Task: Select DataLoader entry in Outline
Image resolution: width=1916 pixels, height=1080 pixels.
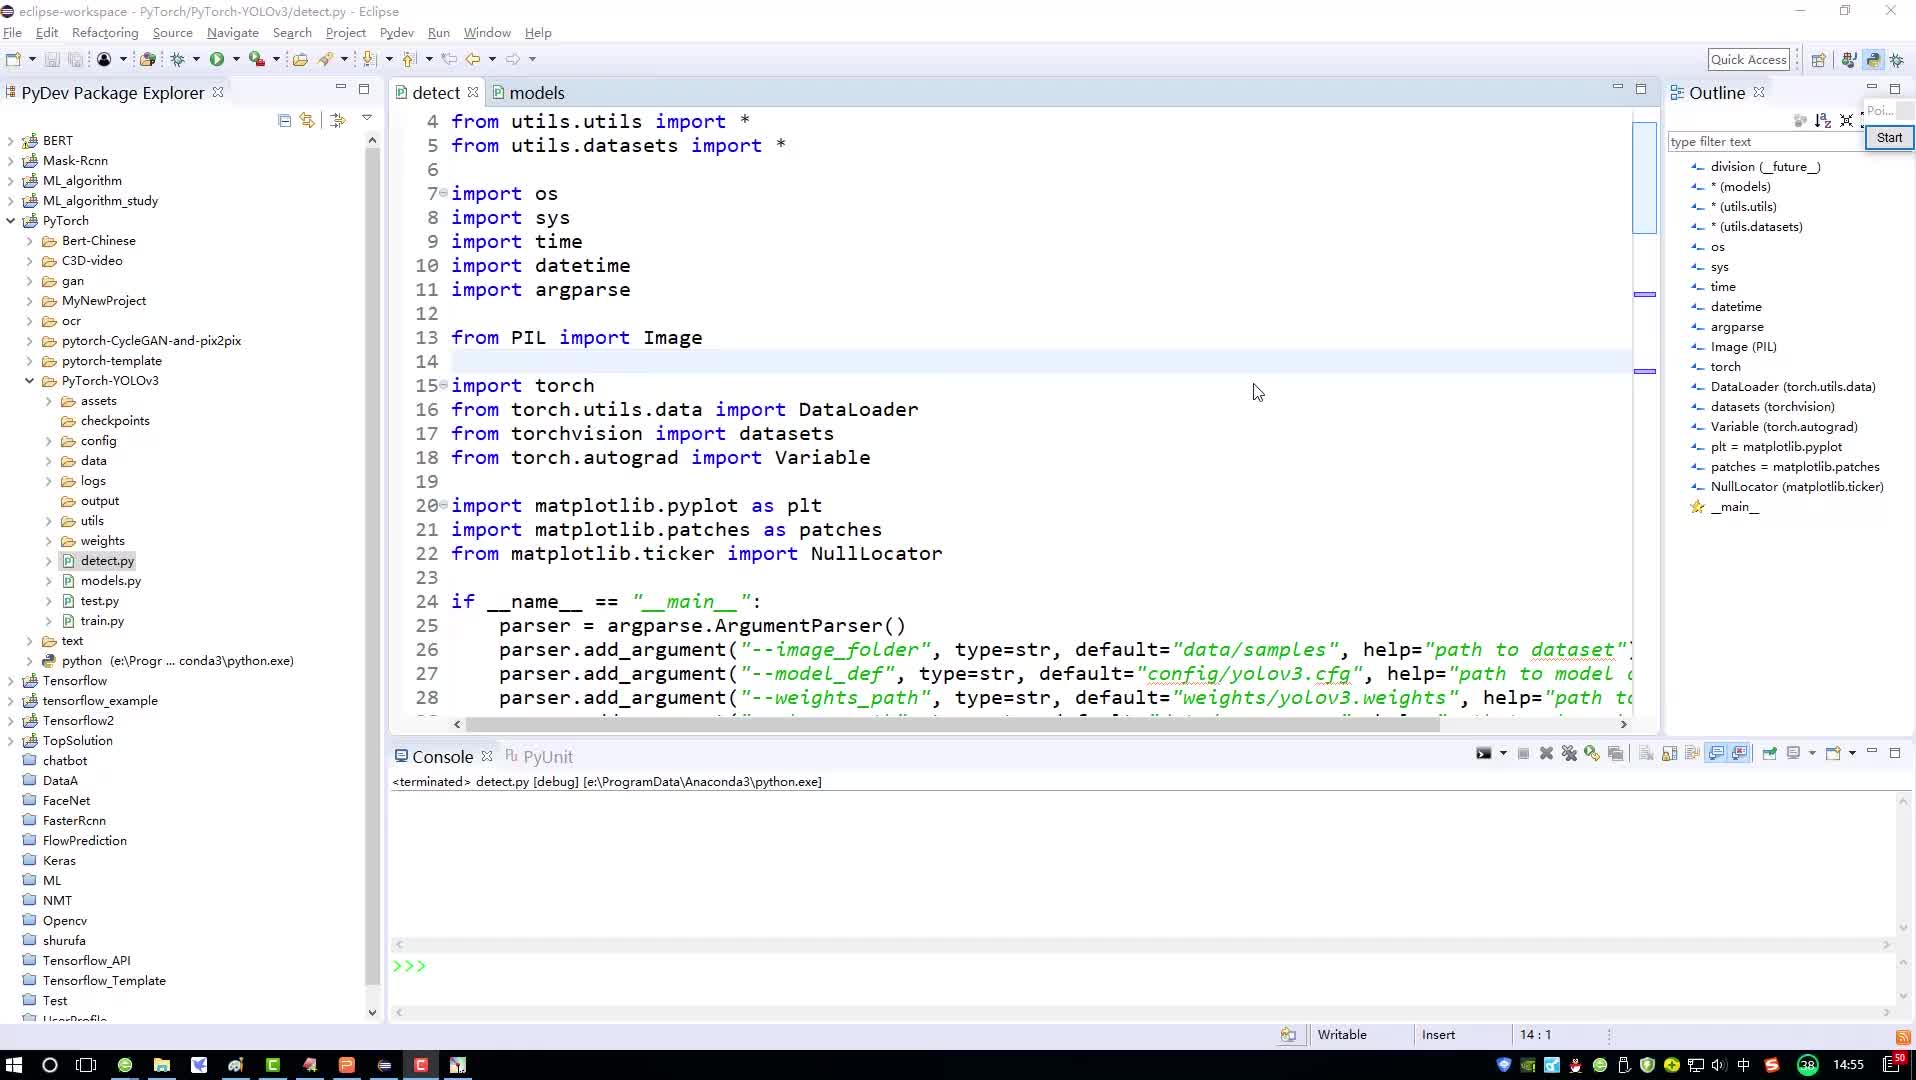Action: click(x=1792, y=387)
